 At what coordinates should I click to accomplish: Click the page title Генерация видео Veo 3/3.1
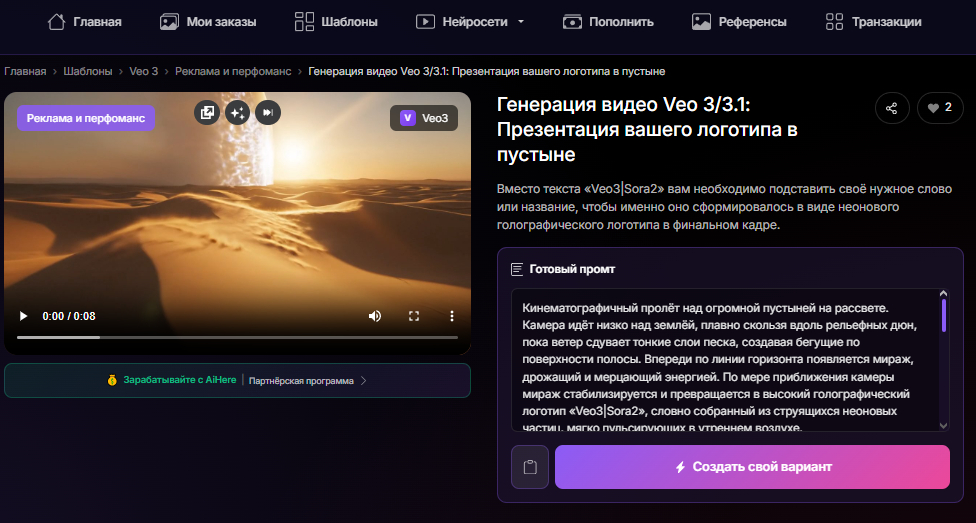pyautogui.click(x=647, y=130)
